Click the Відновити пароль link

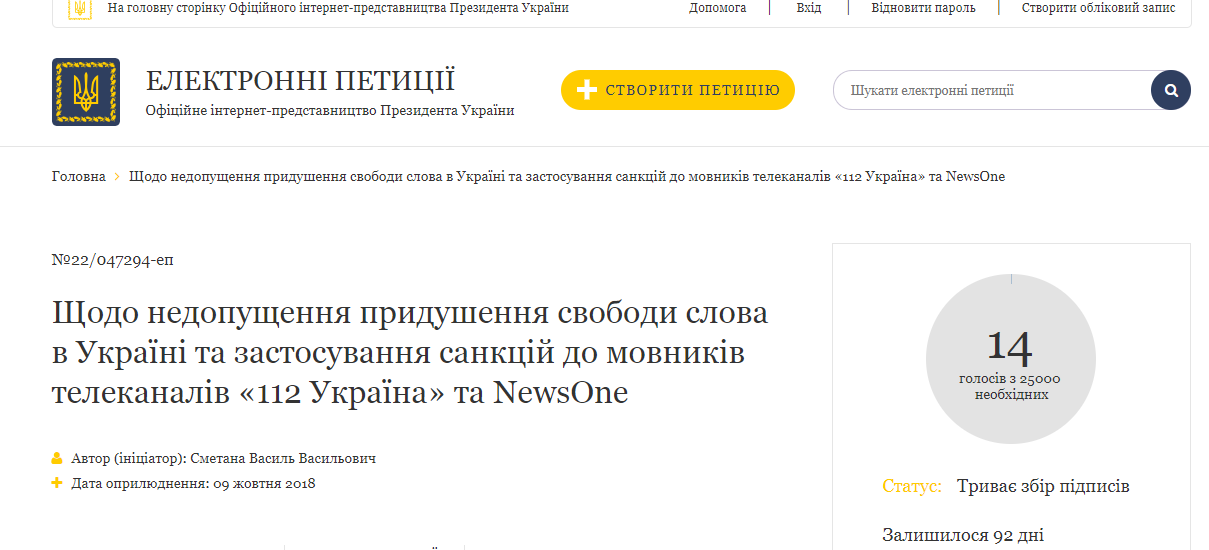click(x=922, y=8)
